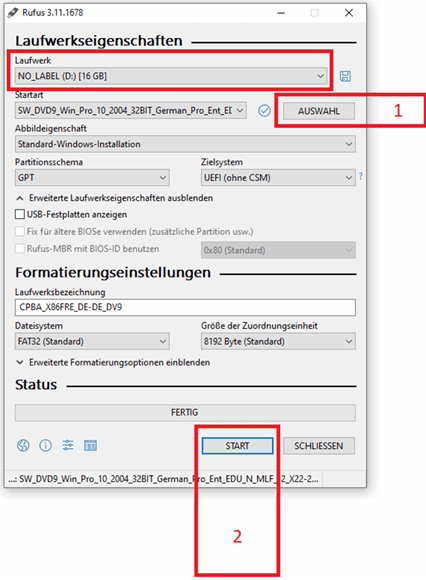The height and width of the screenshot is (580, 426).
Task: Click the FERTIG status progress bar
Action: [185, 412]
